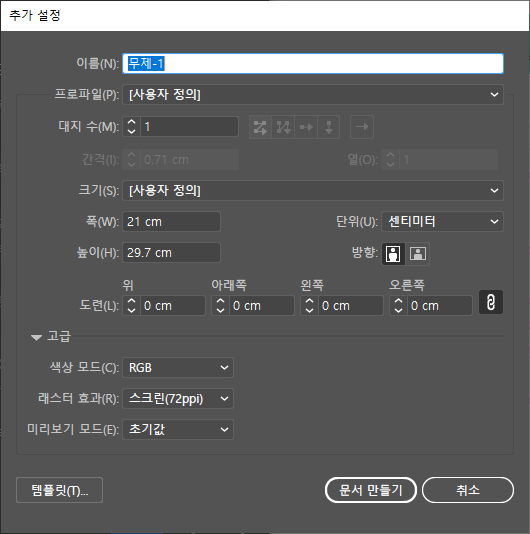530x534 pixels.
Task: Select the grid by column arrangement icon
Action: coord(283,127)
